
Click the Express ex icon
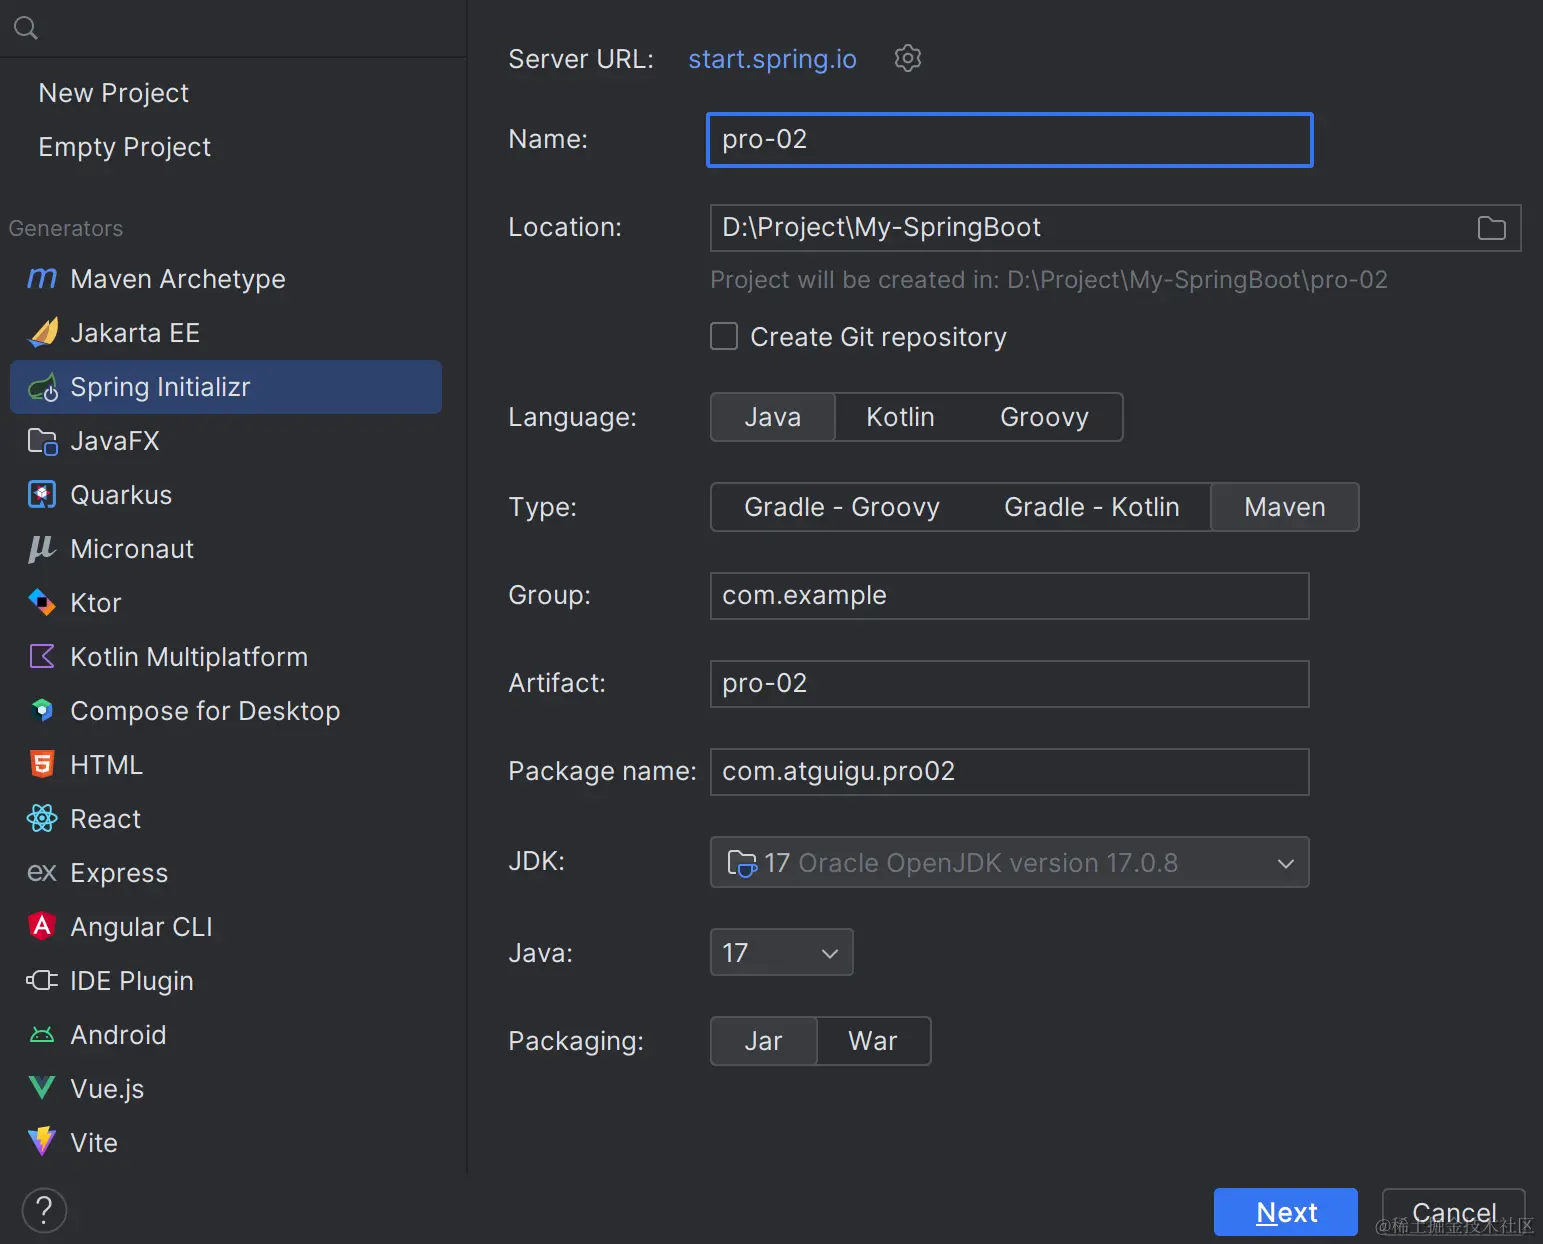tap(42, 873)
